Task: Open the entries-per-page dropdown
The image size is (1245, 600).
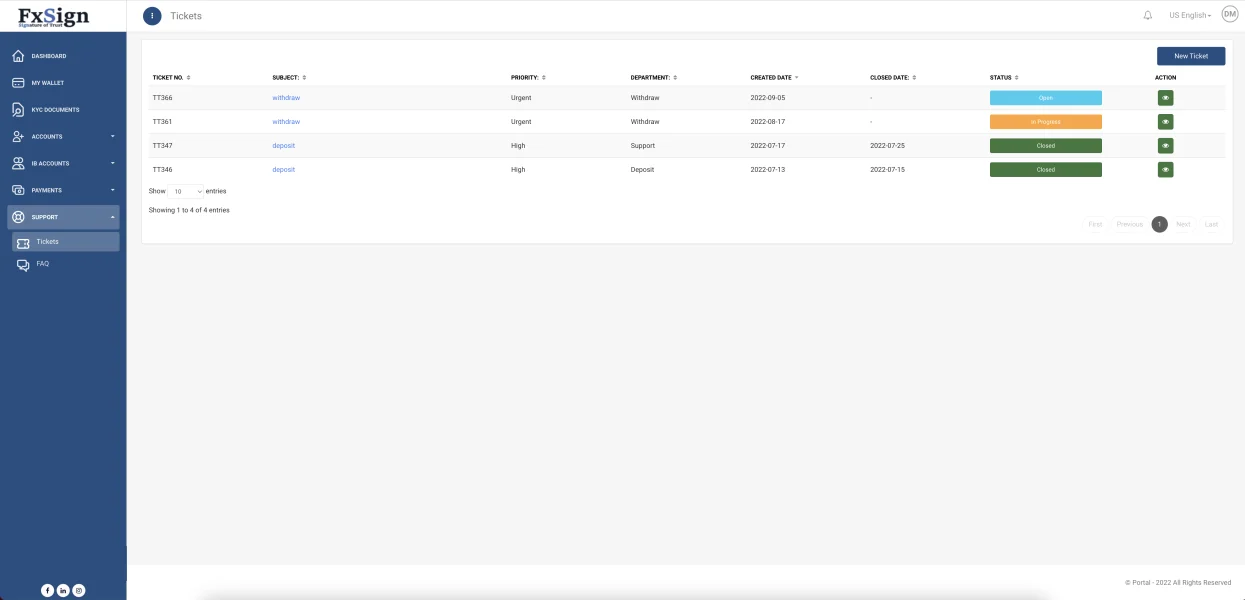Action: (x=186, y=191)
